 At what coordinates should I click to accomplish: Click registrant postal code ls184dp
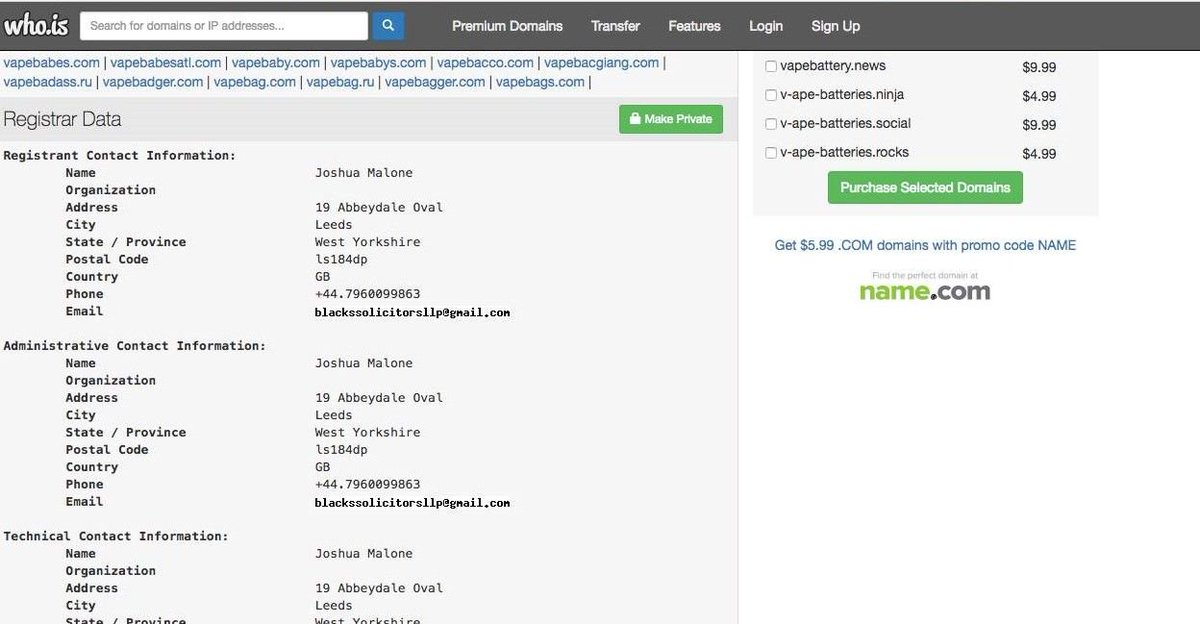(341, 259)
